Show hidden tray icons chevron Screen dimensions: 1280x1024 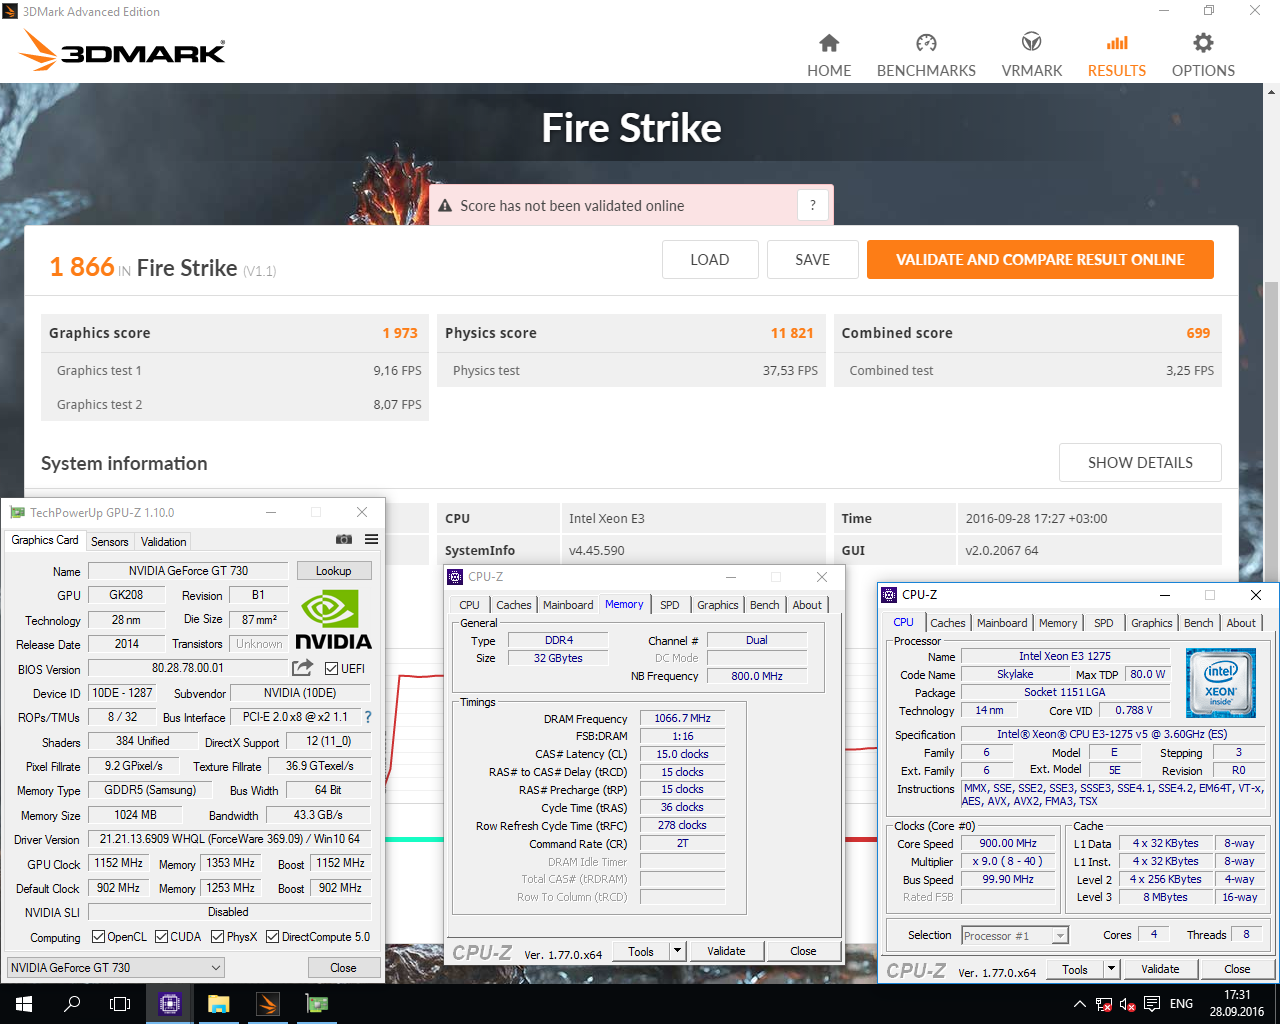point(1079,1004)
